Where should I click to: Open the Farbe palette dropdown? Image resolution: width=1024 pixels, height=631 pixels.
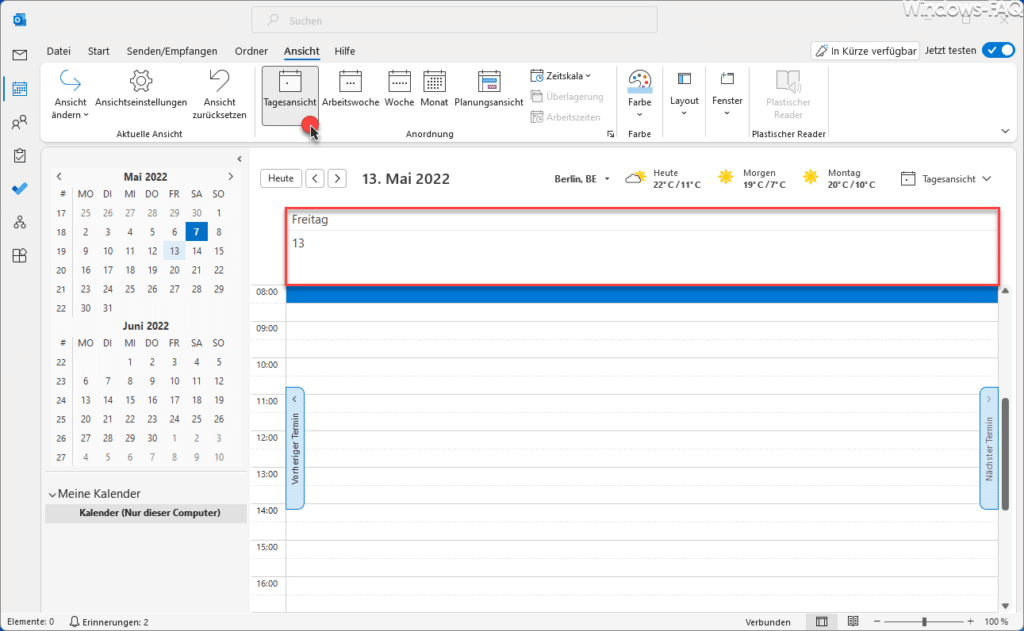tap(639, 94)
